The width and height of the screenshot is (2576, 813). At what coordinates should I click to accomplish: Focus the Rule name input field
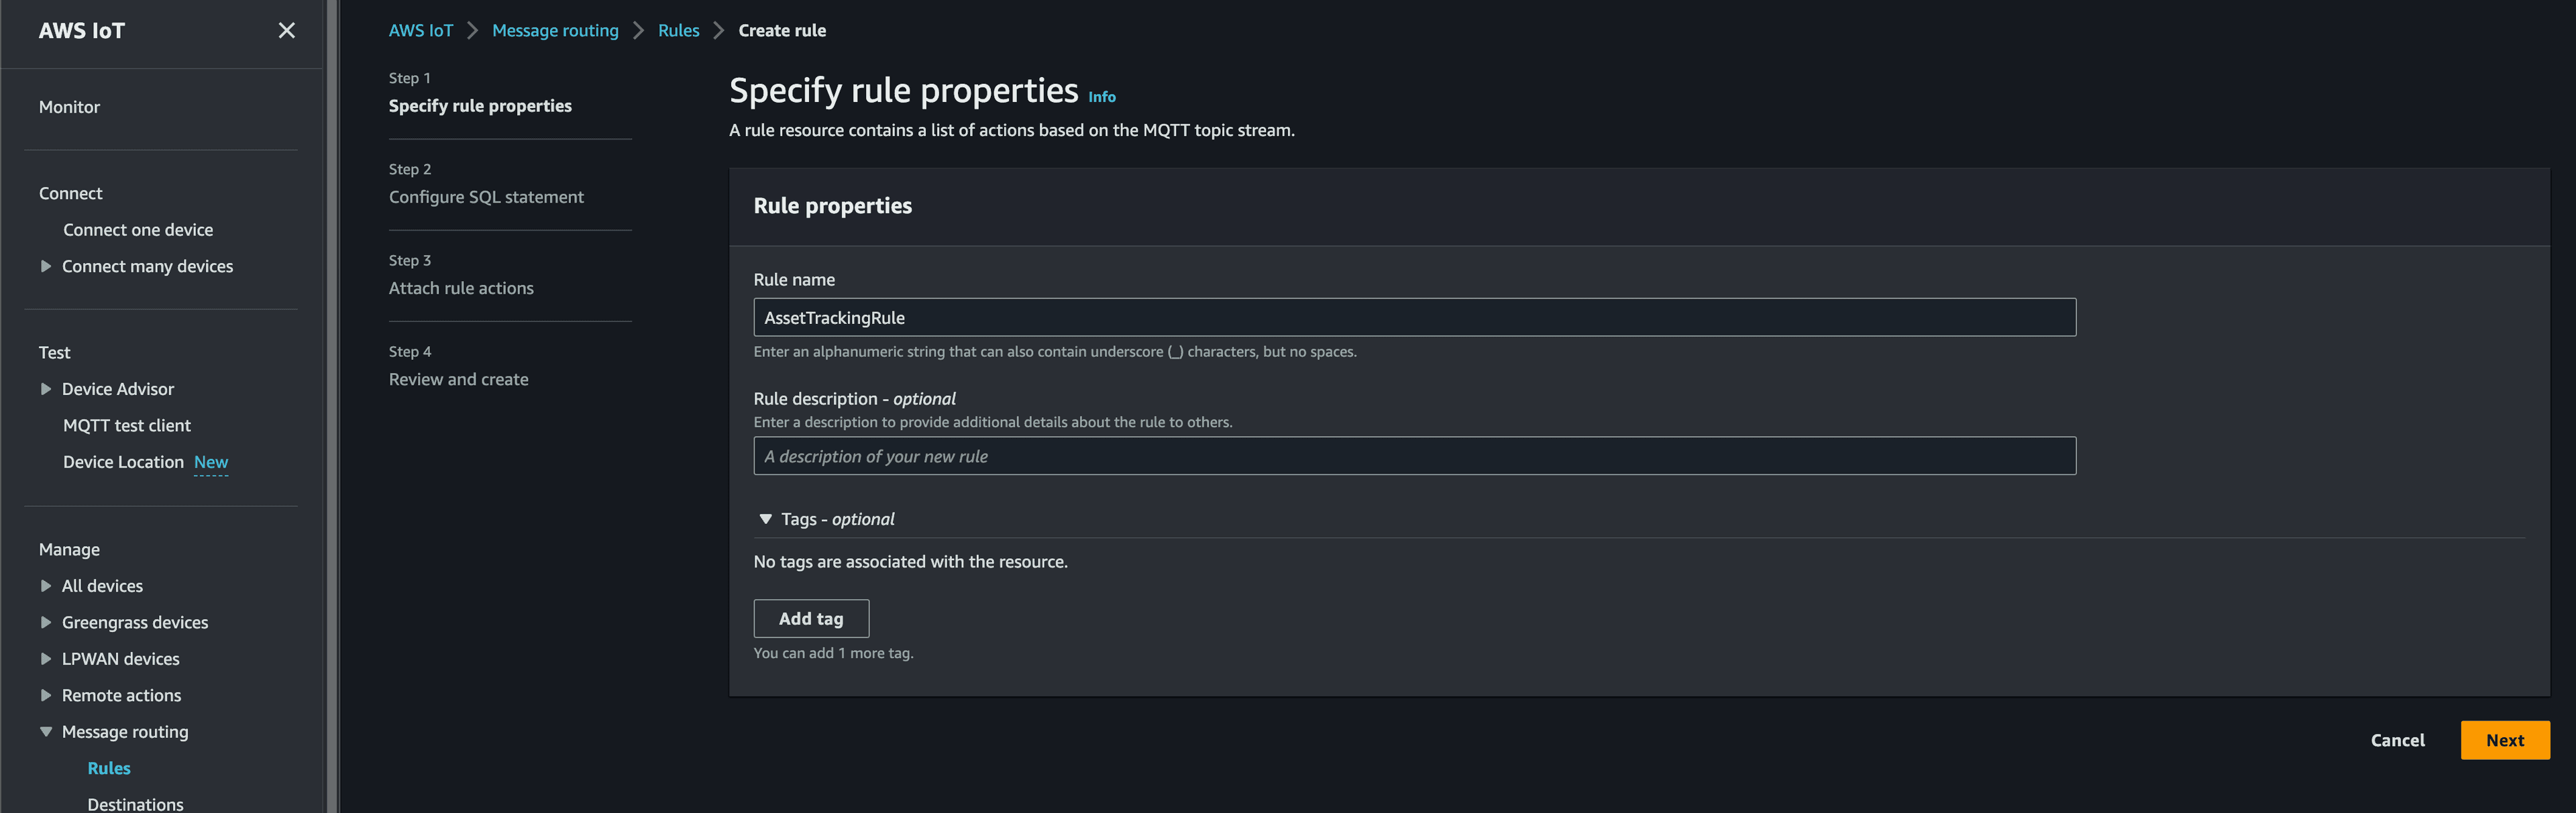click(x=1414, y=318)
